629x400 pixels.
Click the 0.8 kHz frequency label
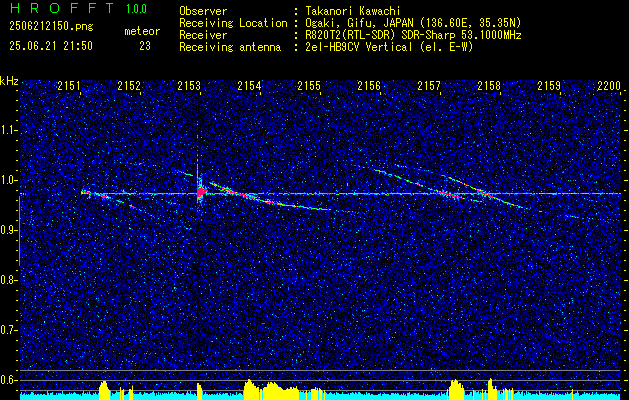pyautogui.click(x=9, y=280)
